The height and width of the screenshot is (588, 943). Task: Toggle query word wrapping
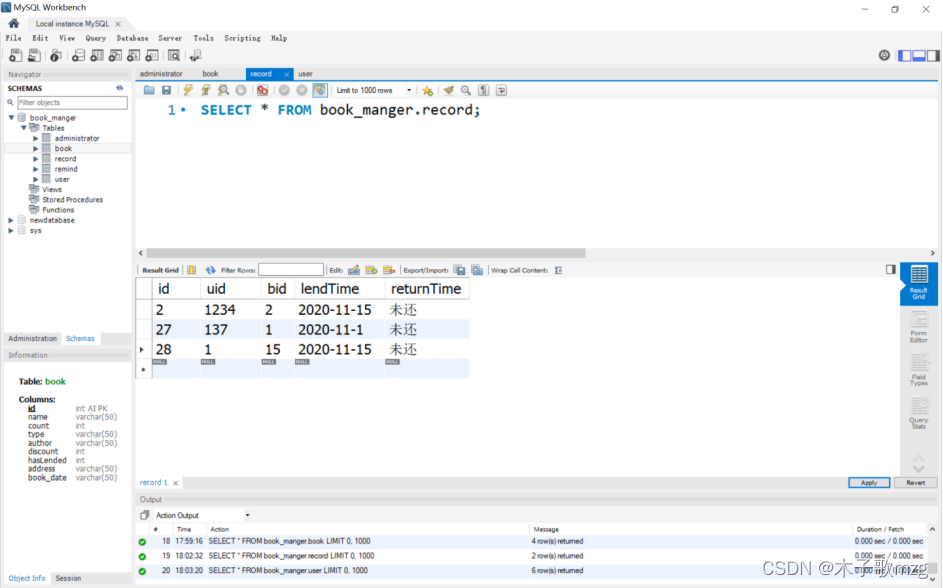click(501, 90)
